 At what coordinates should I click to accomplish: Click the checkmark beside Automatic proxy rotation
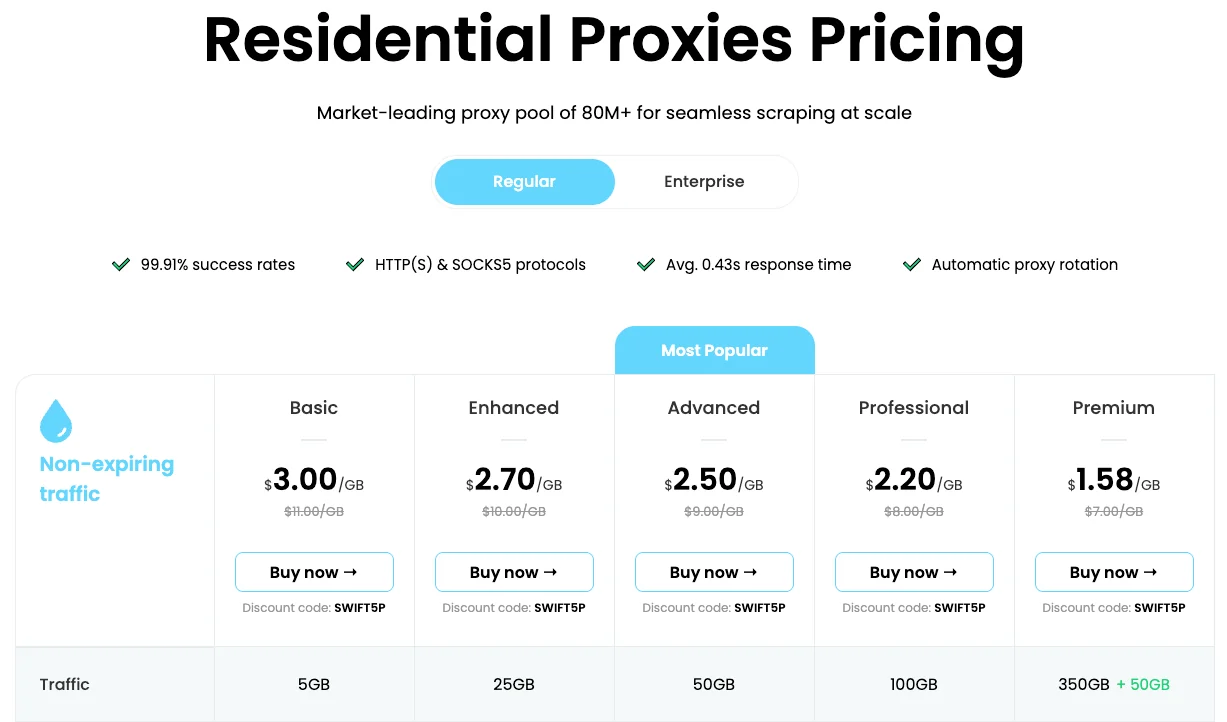[x=911, y=264]
